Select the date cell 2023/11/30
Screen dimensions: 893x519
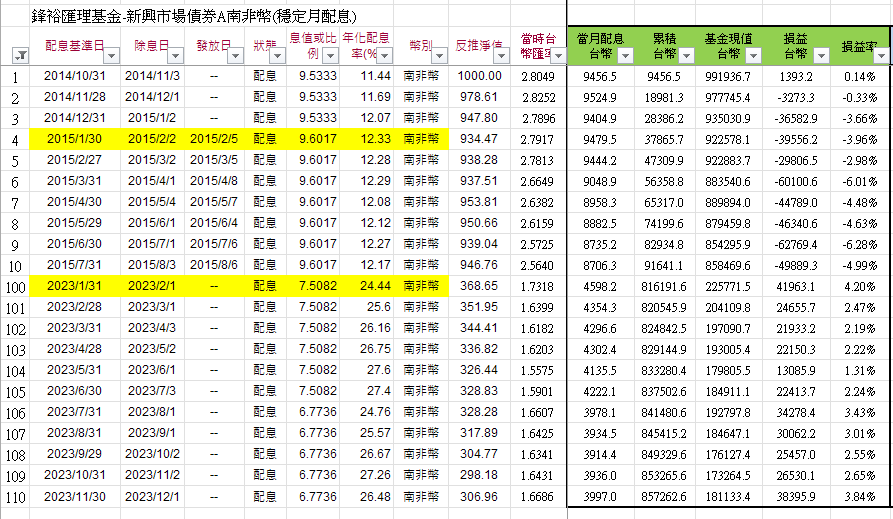(75, 497)
